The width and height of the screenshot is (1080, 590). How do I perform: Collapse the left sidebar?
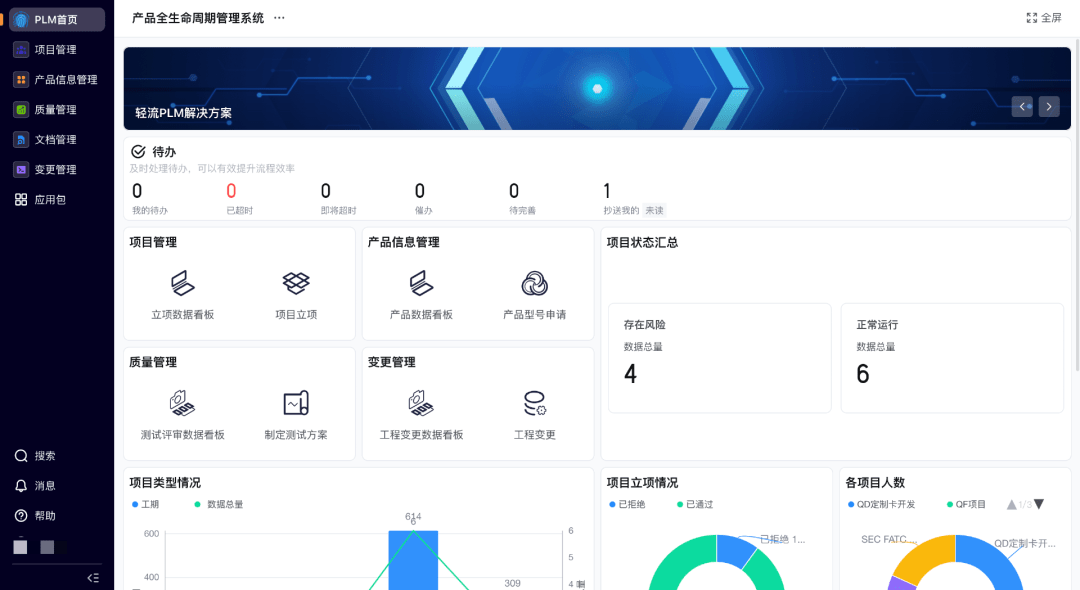pos(93,578)
